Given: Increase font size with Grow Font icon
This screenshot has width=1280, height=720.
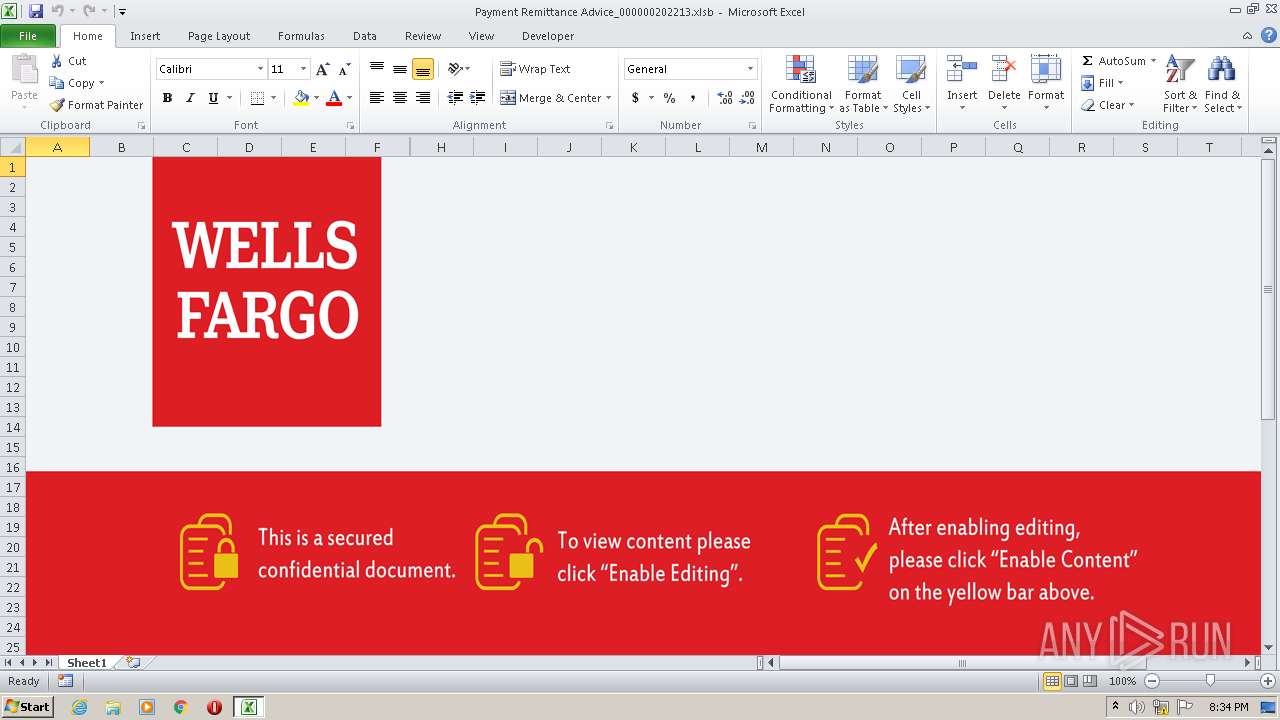Looking at the screenshot, I should coord(322,69).
